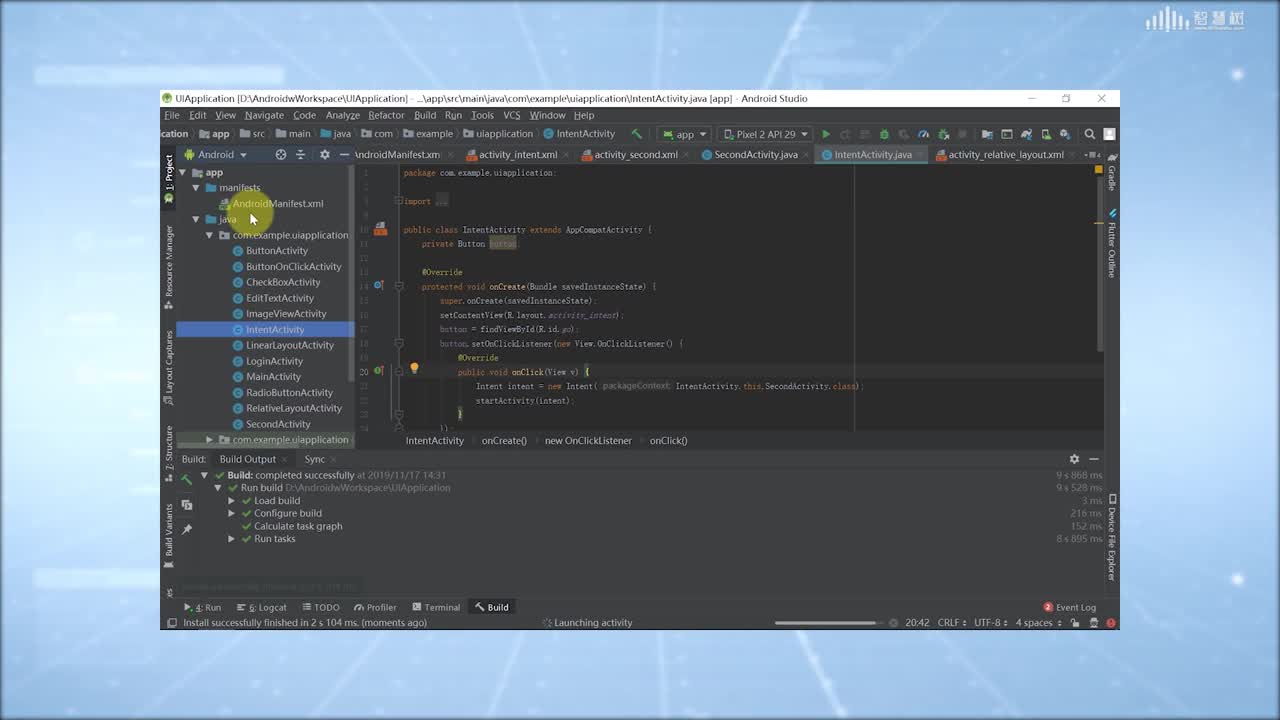
Task: Click the UTF-8 encoding selector
Action: click(990, 622)
